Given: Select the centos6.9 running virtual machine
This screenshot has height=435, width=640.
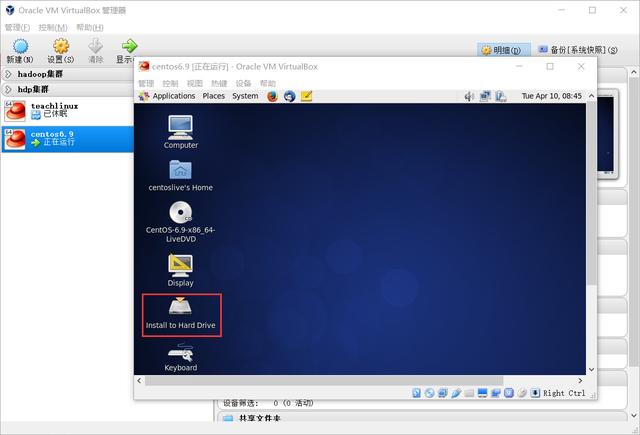Looking at the screenshot, I should [67, 139].
